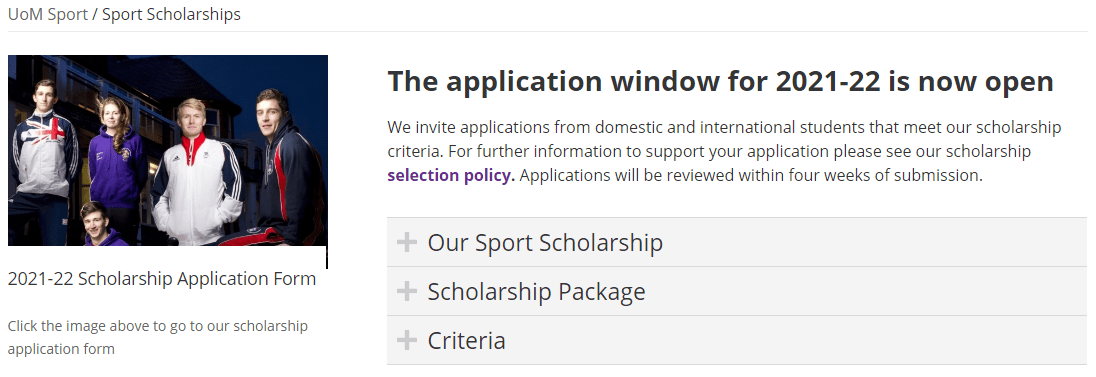
Task: Click the crouching athlete at the photo bottom
Action: click(x=101, y=225)
